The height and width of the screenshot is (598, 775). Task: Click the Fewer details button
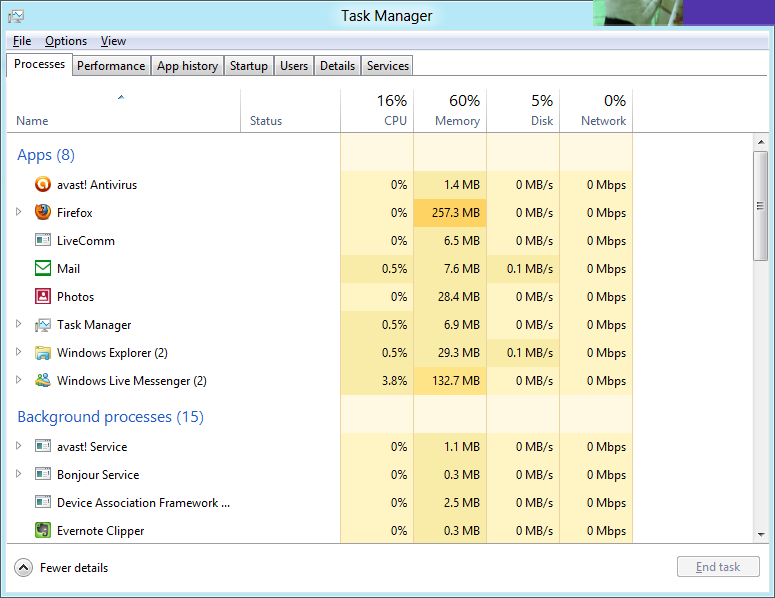coord(62,568)
